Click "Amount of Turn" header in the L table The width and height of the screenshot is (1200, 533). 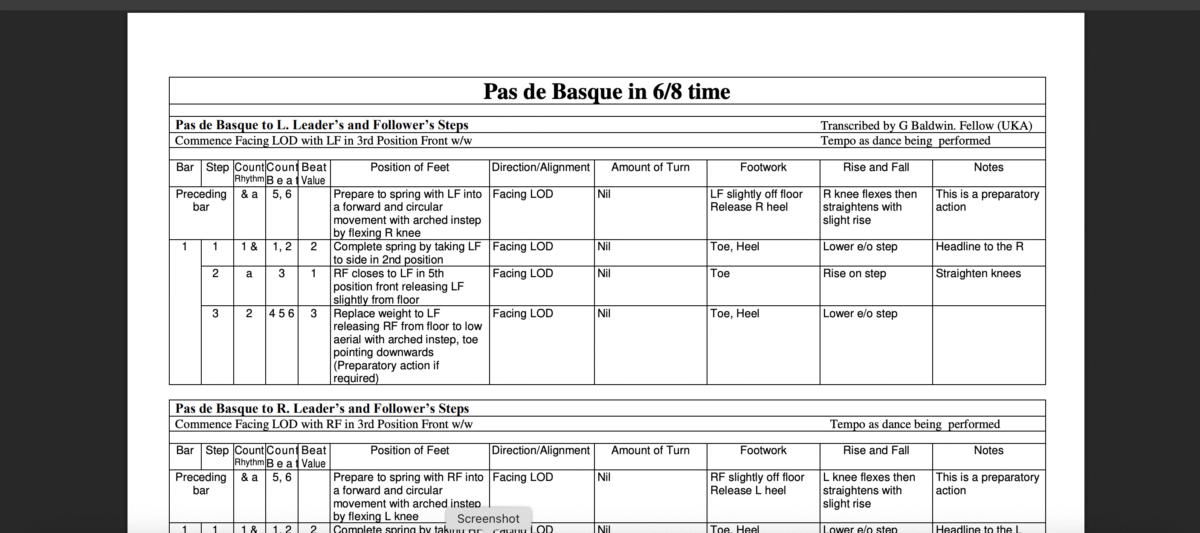pos(650,168)
